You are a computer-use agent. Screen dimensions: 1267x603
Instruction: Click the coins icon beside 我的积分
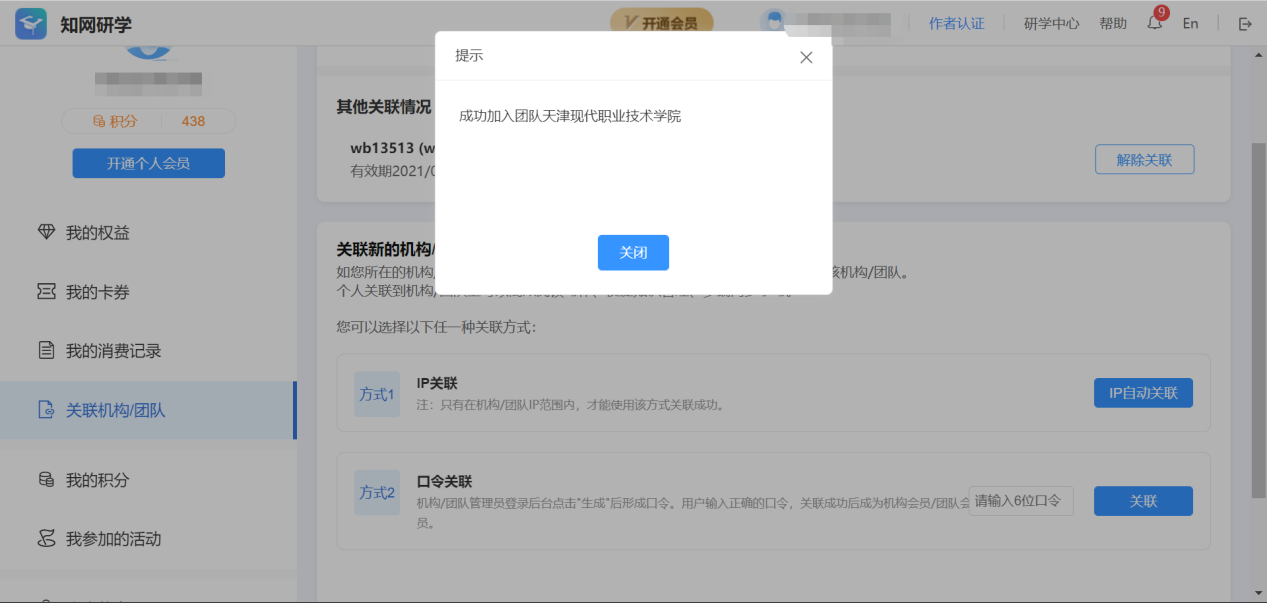point(46,479)
